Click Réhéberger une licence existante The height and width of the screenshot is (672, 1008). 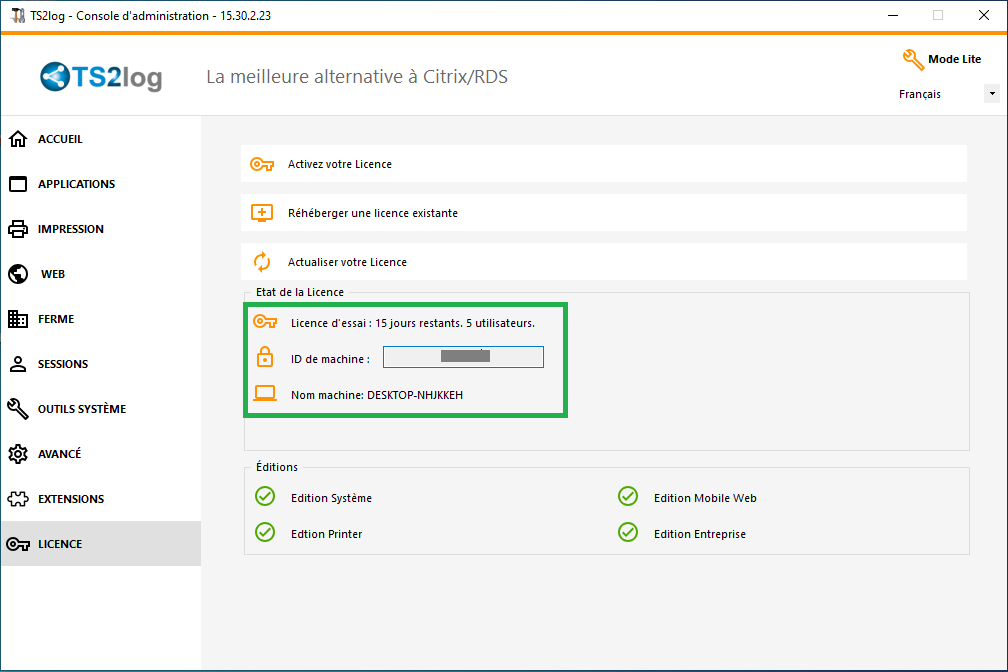click(x=604, y=213)
